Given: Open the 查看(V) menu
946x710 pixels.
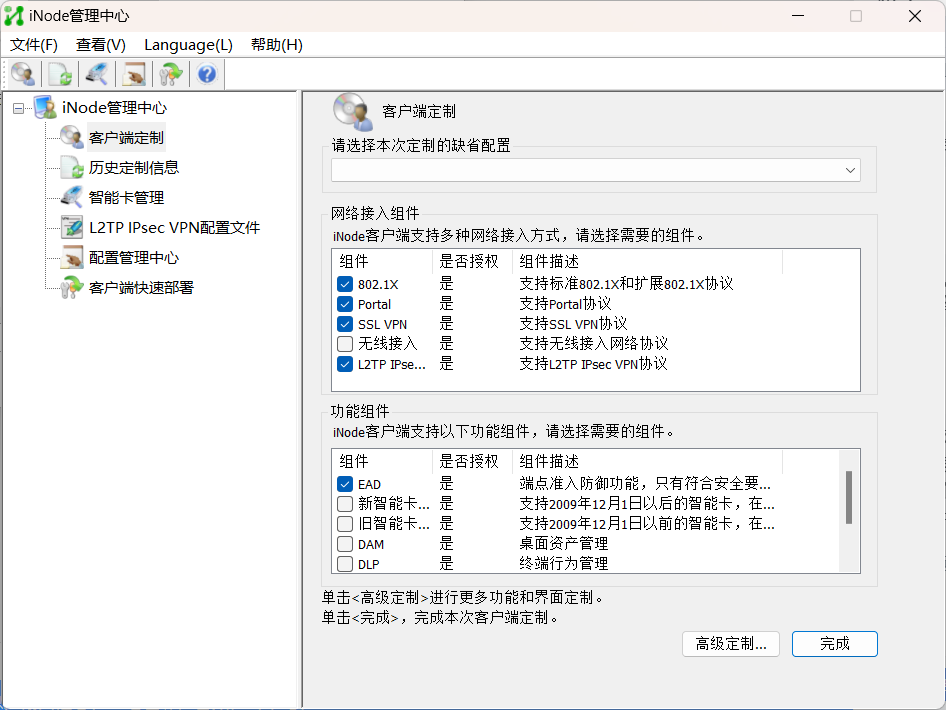Looking at the screenshot, I should pos(101,45).
